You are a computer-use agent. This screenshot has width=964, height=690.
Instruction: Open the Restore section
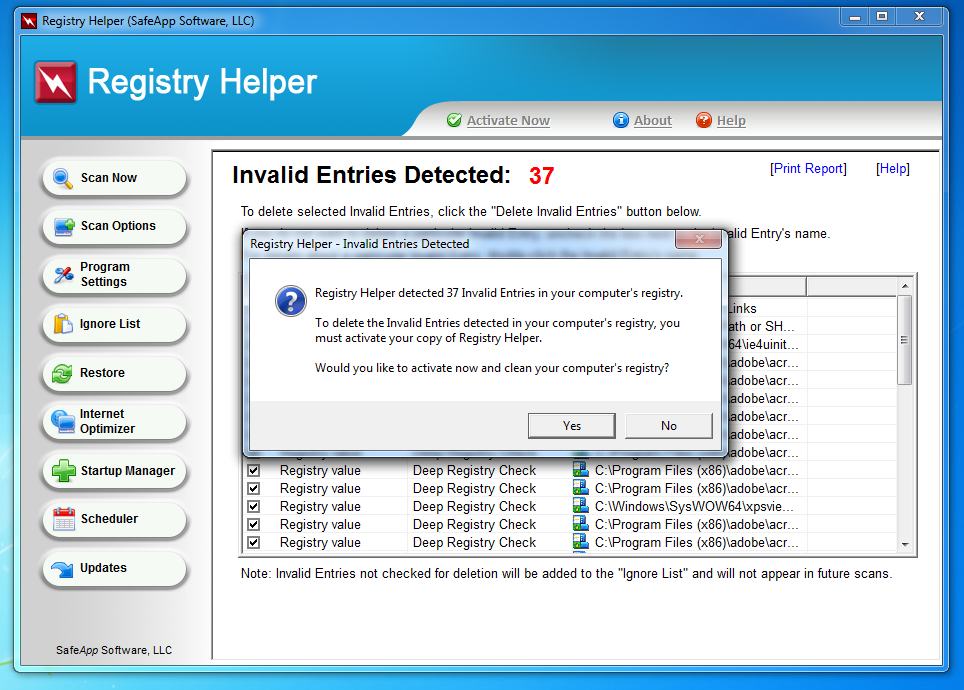114,373
